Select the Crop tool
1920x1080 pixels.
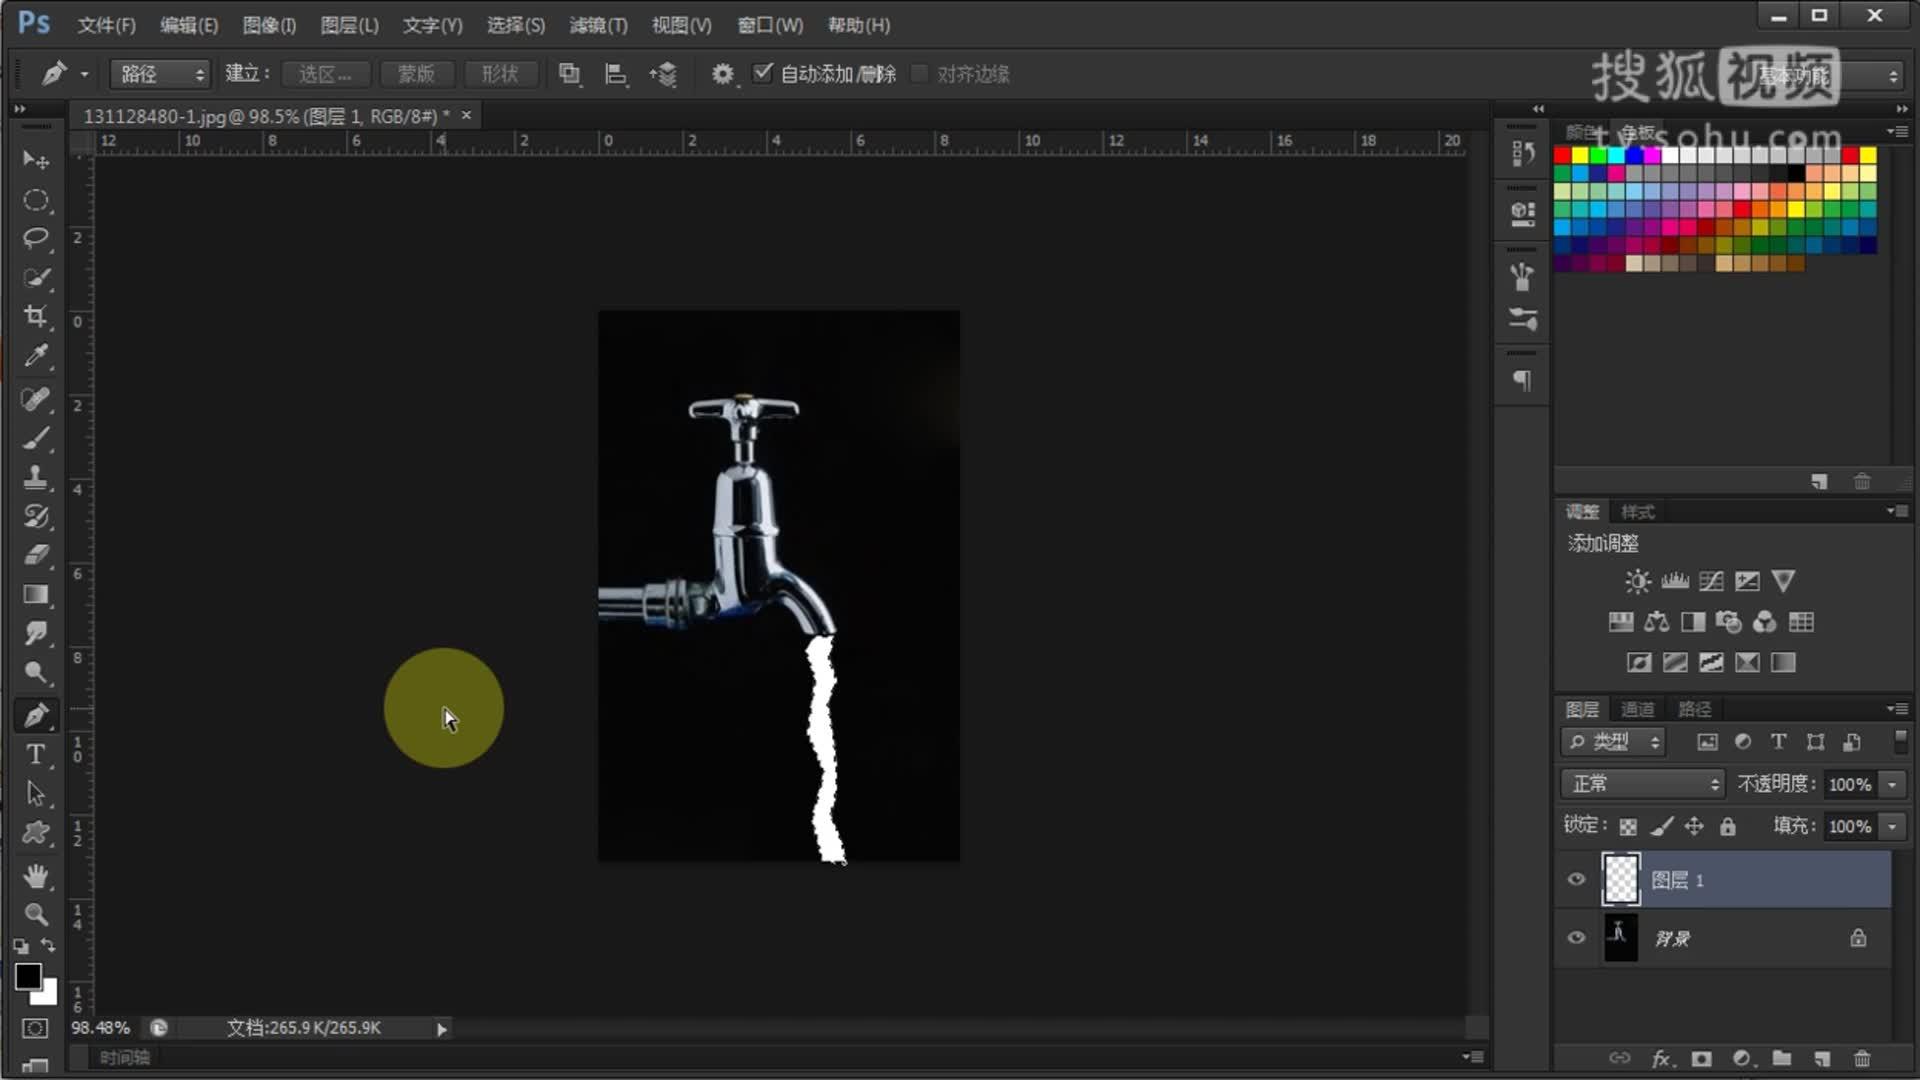[36, 317]
